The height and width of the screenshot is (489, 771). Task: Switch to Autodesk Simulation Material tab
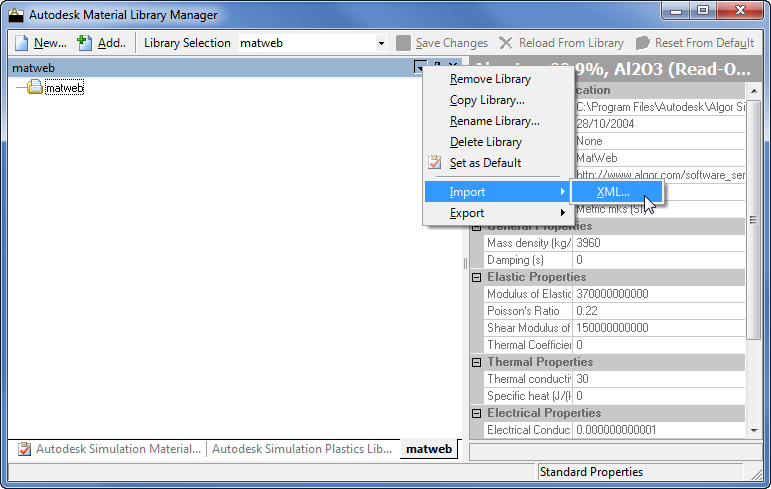click(x=110, y=449)
